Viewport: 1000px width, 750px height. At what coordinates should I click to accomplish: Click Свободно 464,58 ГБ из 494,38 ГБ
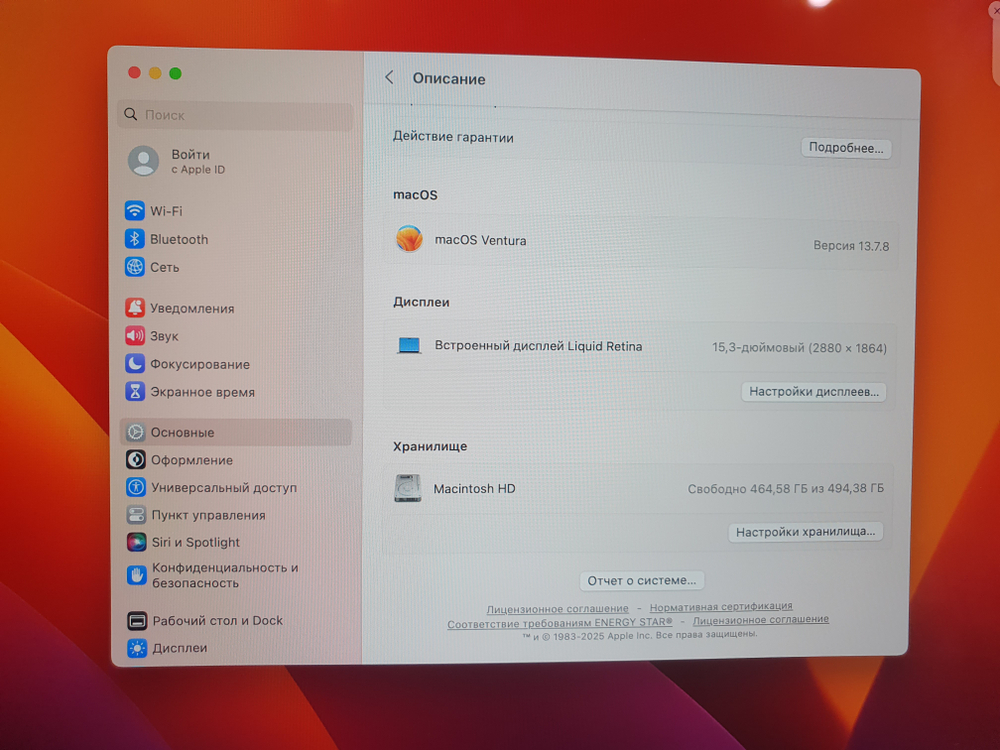[x=786, y=489]
